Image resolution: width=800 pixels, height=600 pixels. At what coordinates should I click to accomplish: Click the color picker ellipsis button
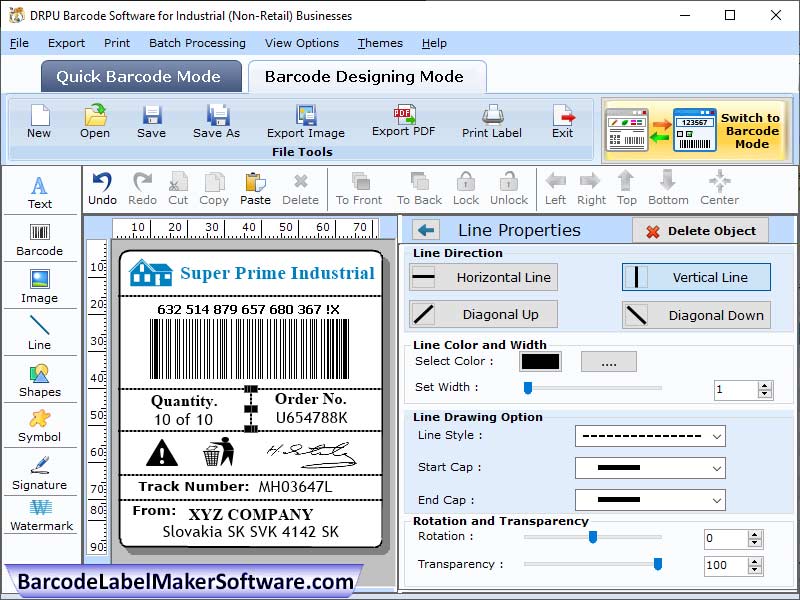point(609,362)
